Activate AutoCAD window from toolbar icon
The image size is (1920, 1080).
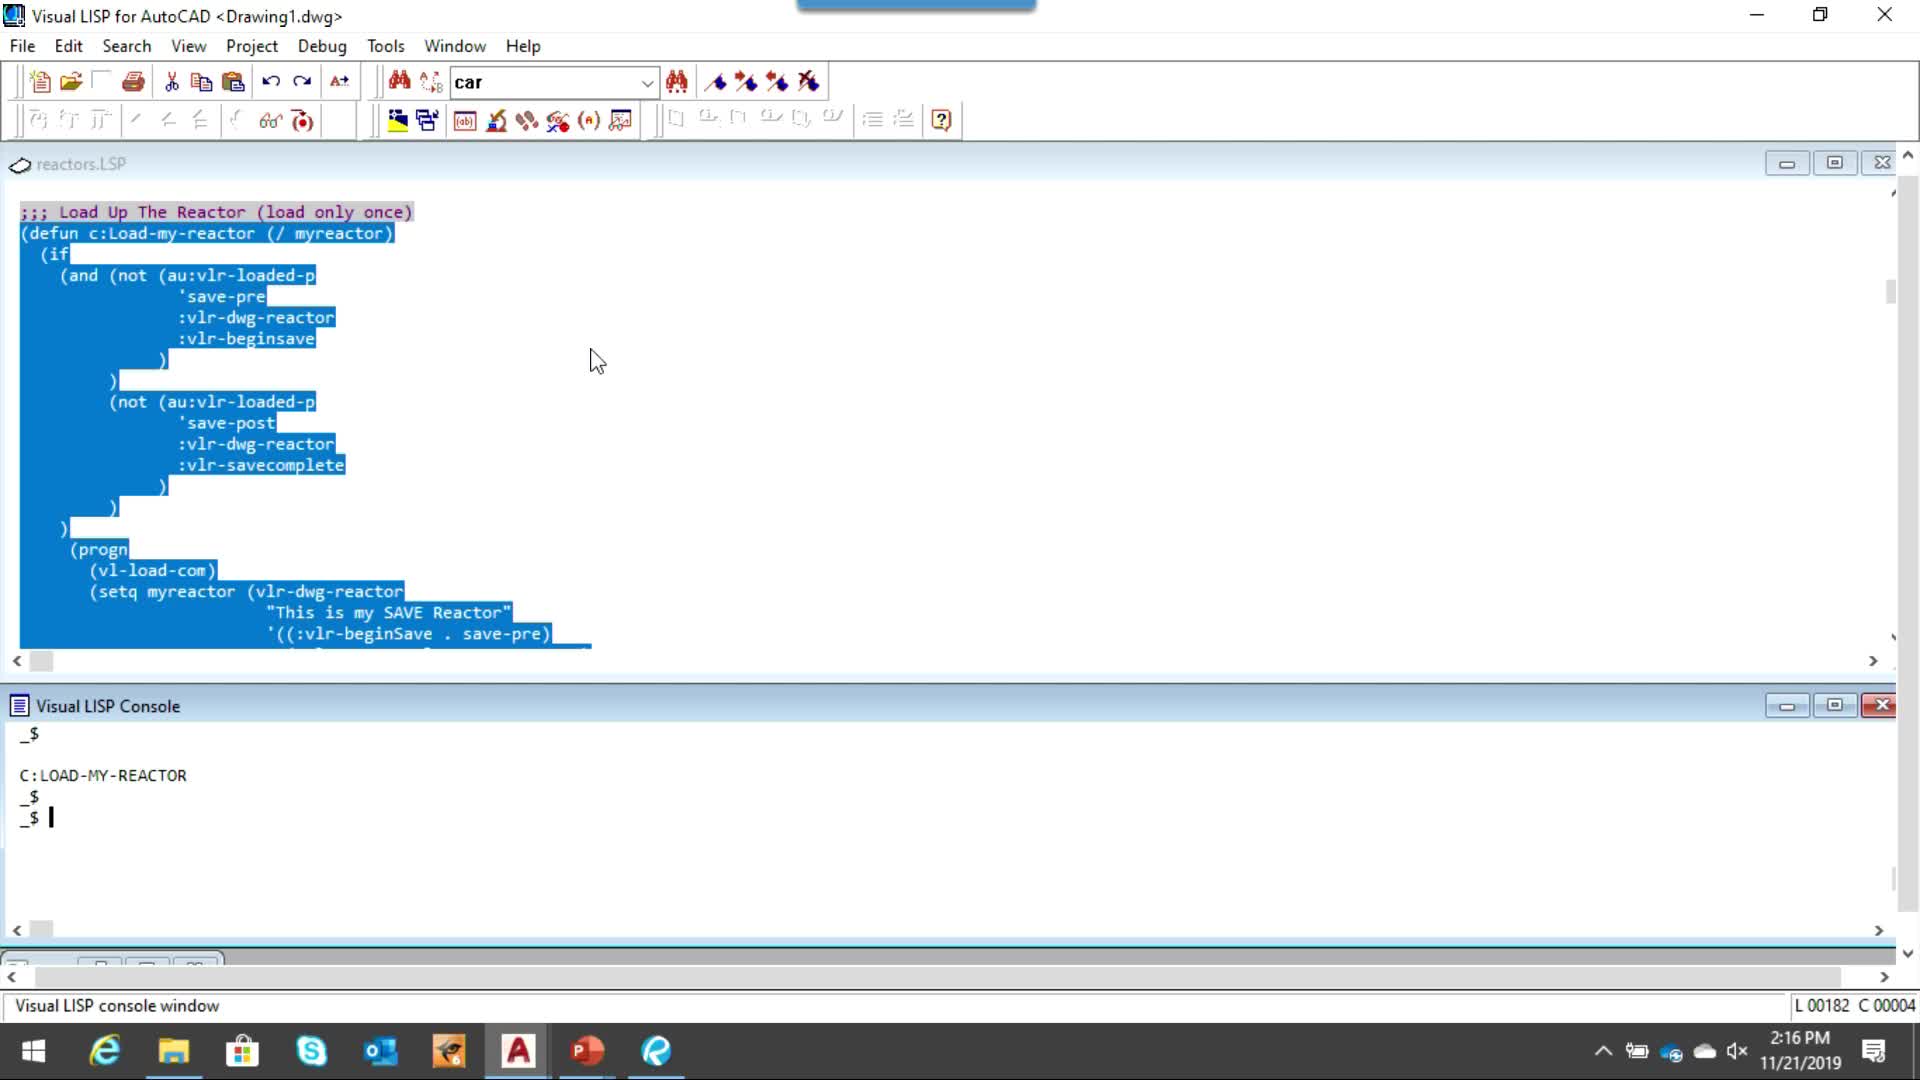(x=397, y=120)
